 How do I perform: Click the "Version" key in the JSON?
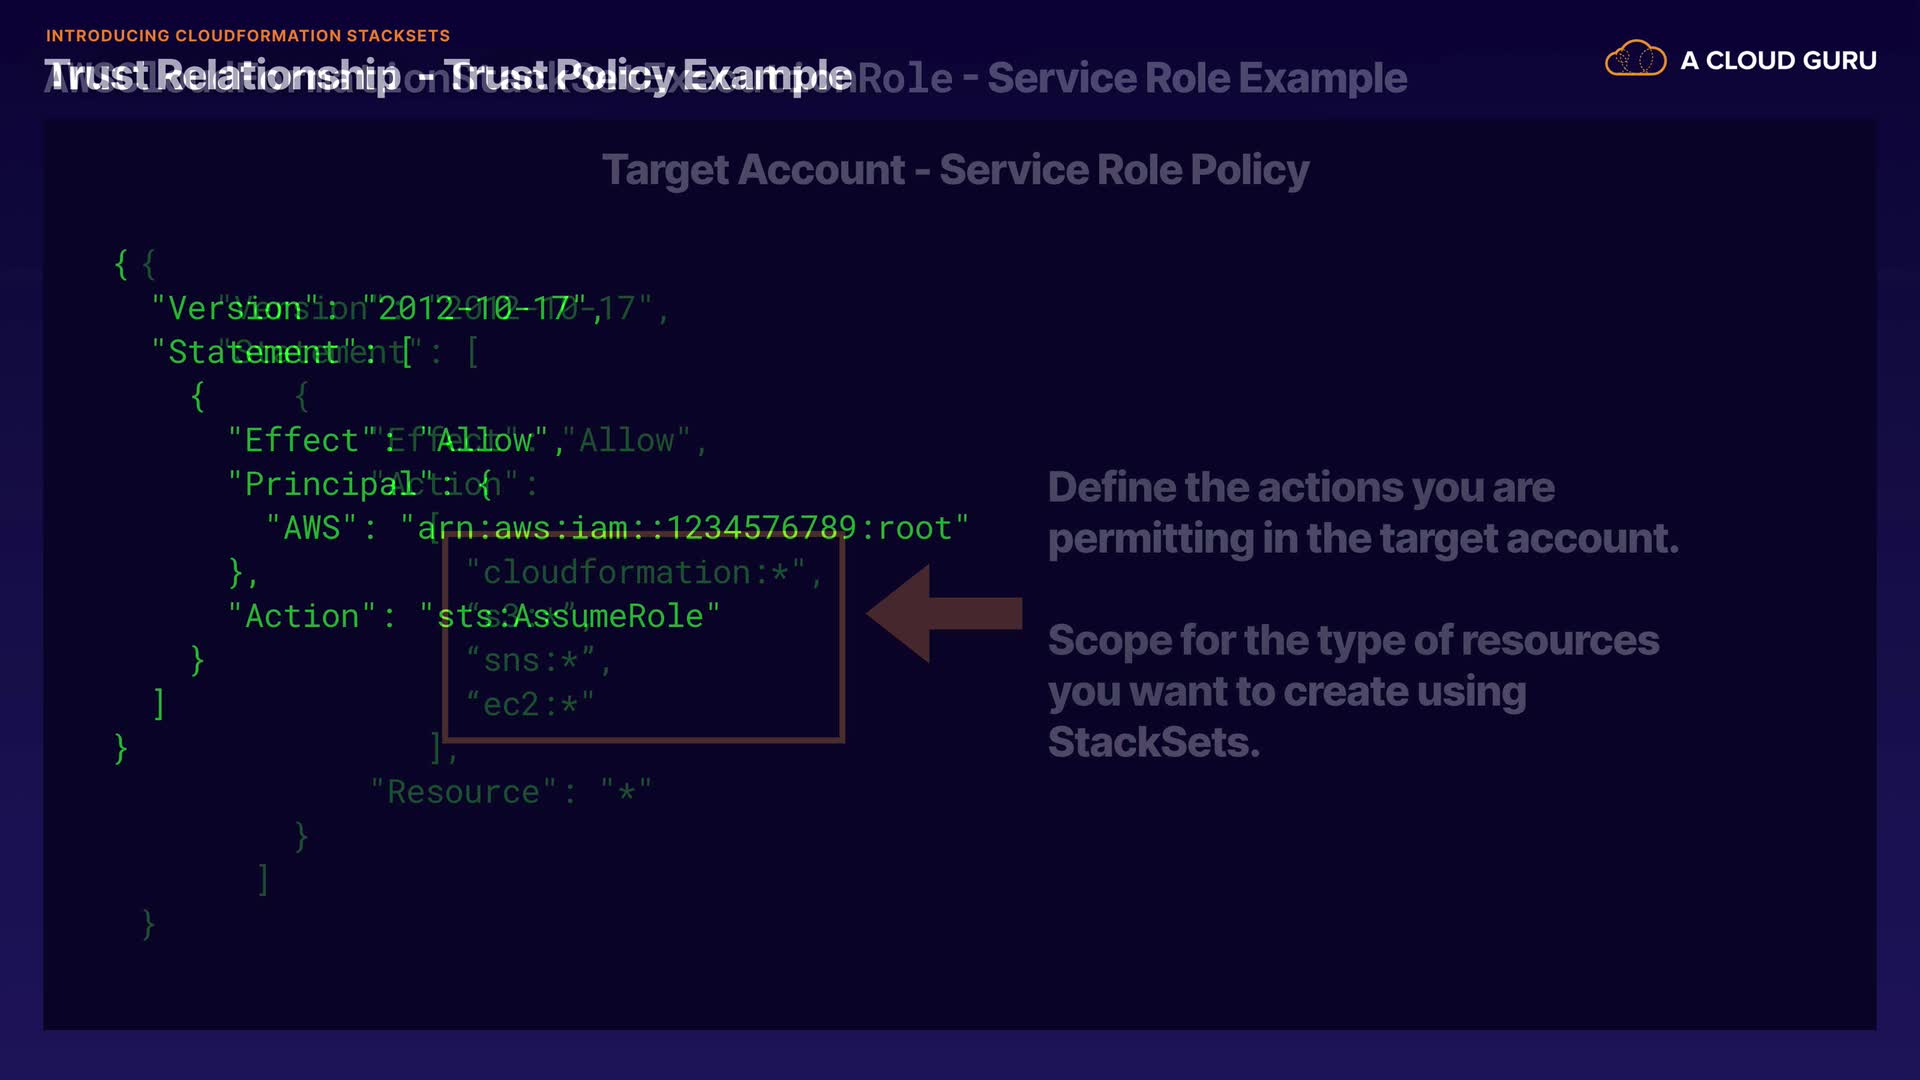click(235, 308)
